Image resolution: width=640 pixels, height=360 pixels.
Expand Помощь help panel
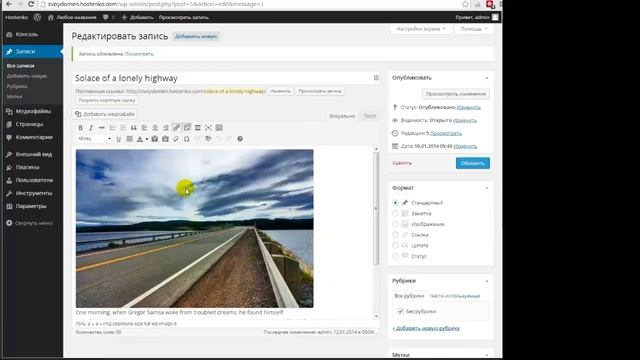point(473,29)
